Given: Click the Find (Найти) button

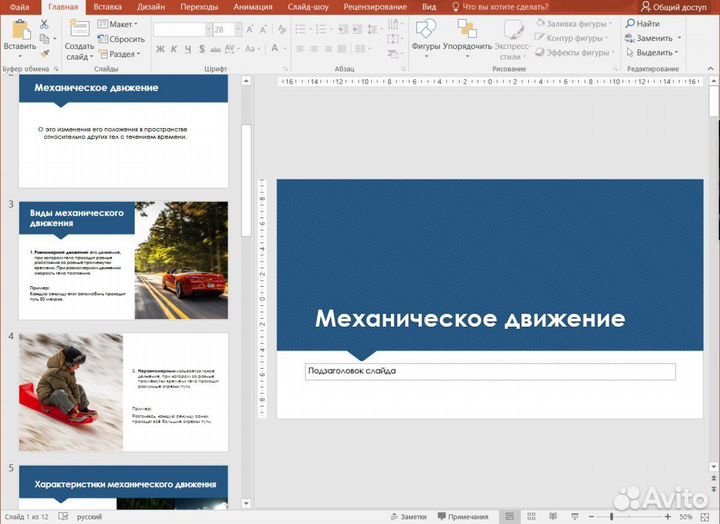Looking at the screenshot, I should 643,23.
